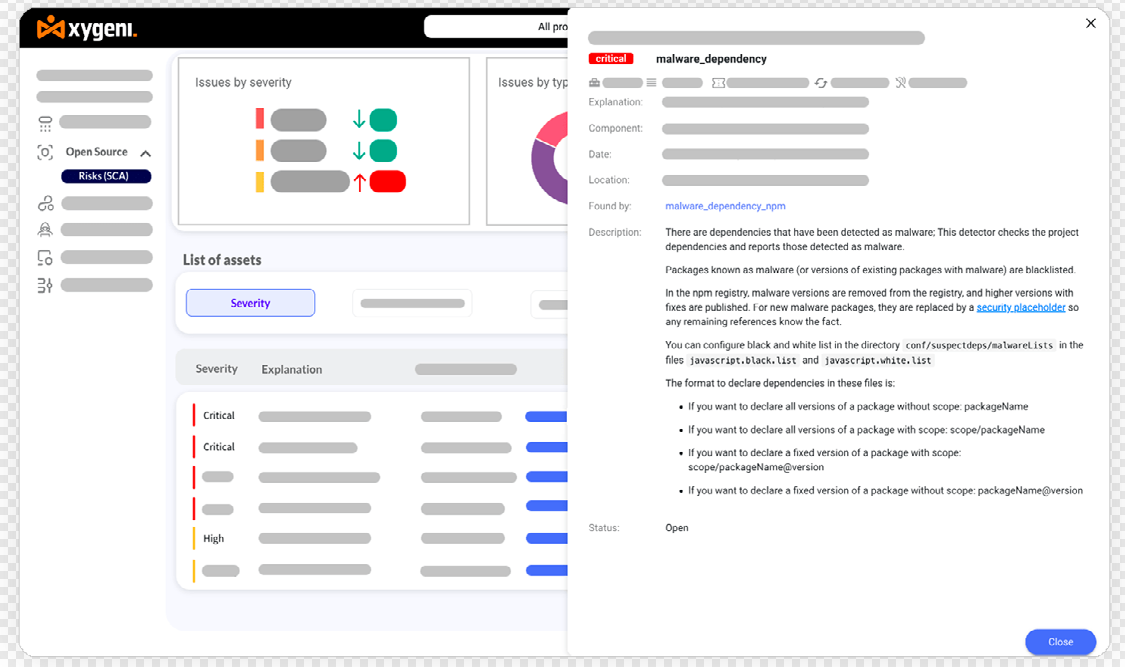
Task: Click the linked-circles icon in sidebar
Action: pyautogui.click(x=45, y=203)
